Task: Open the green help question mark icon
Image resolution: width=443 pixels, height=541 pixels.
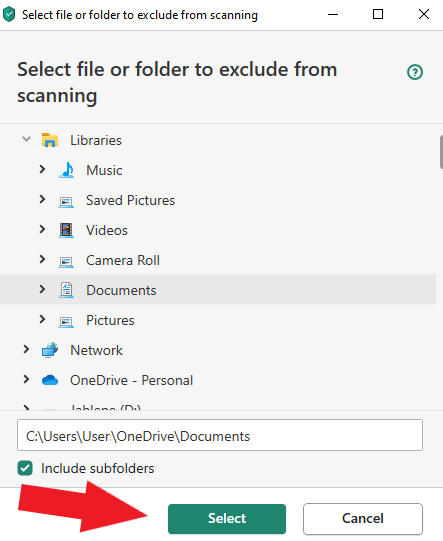Action: coord(415,72)
